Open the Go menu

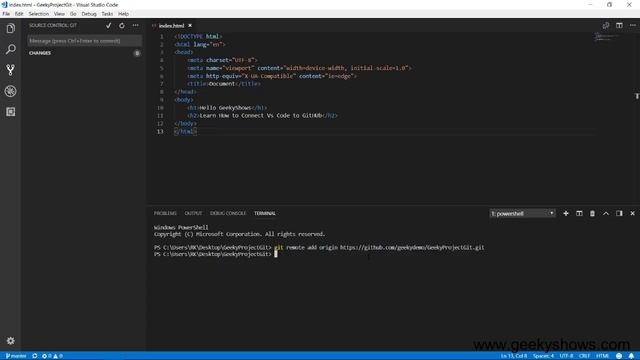click(73, 14)
